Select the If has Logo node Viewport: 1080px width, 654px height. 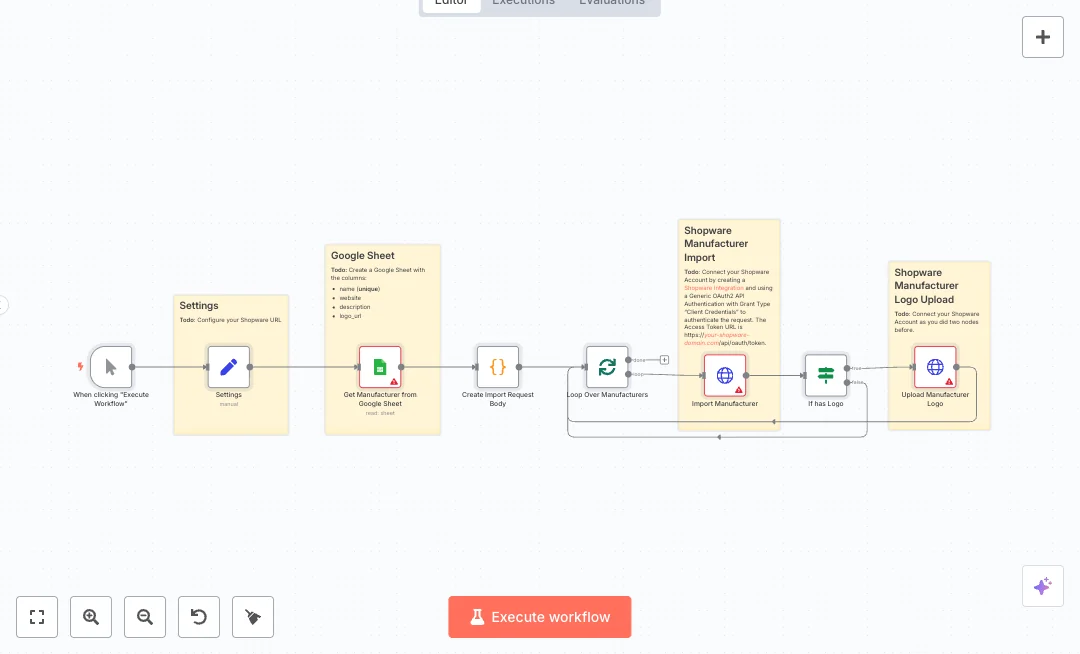[825, 375]
